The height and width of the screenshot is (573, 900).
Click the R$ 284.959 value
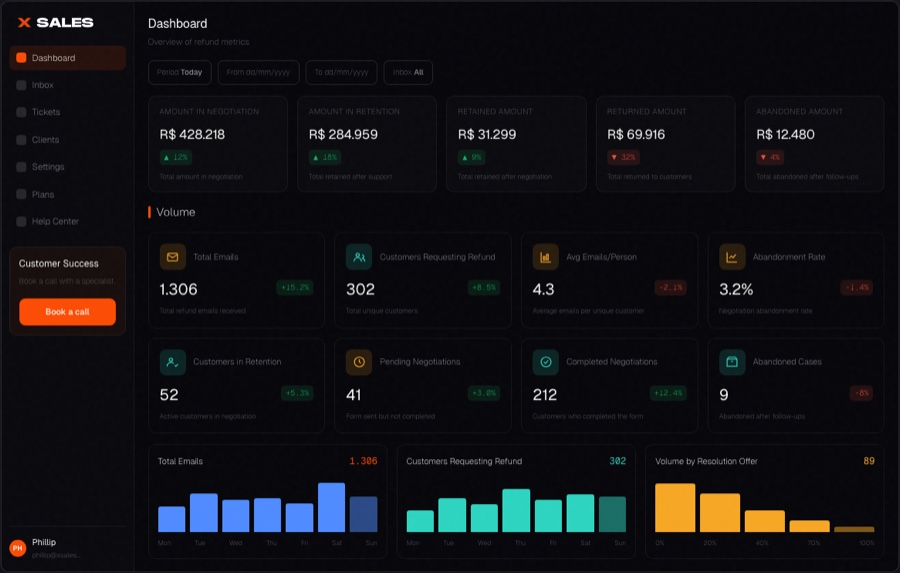pyautogui.click(x=343, y=134)
